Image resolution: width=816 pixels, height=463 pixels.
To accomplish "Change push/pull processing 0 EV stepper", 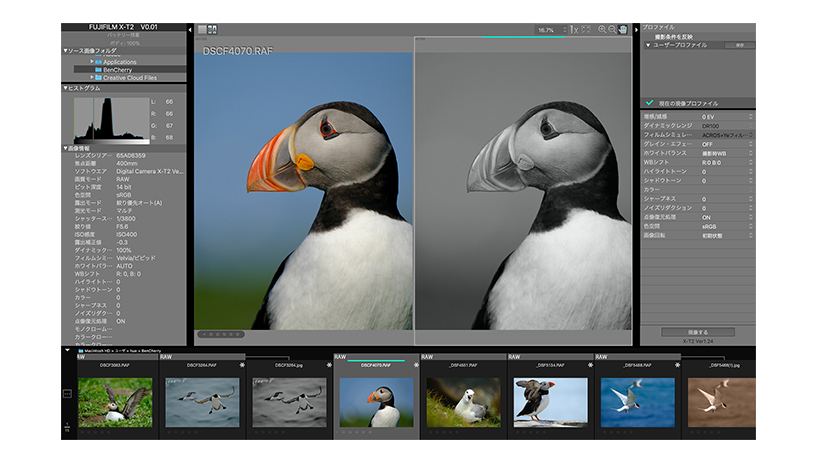I will click(750, 117).
